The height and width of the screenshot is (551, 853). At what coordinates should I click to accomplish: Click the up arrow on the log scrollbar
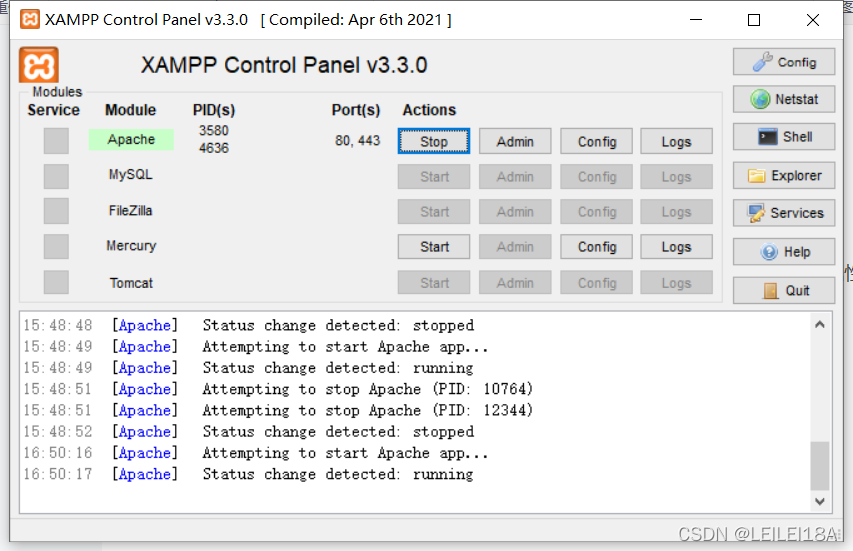[x=820, y=325]
